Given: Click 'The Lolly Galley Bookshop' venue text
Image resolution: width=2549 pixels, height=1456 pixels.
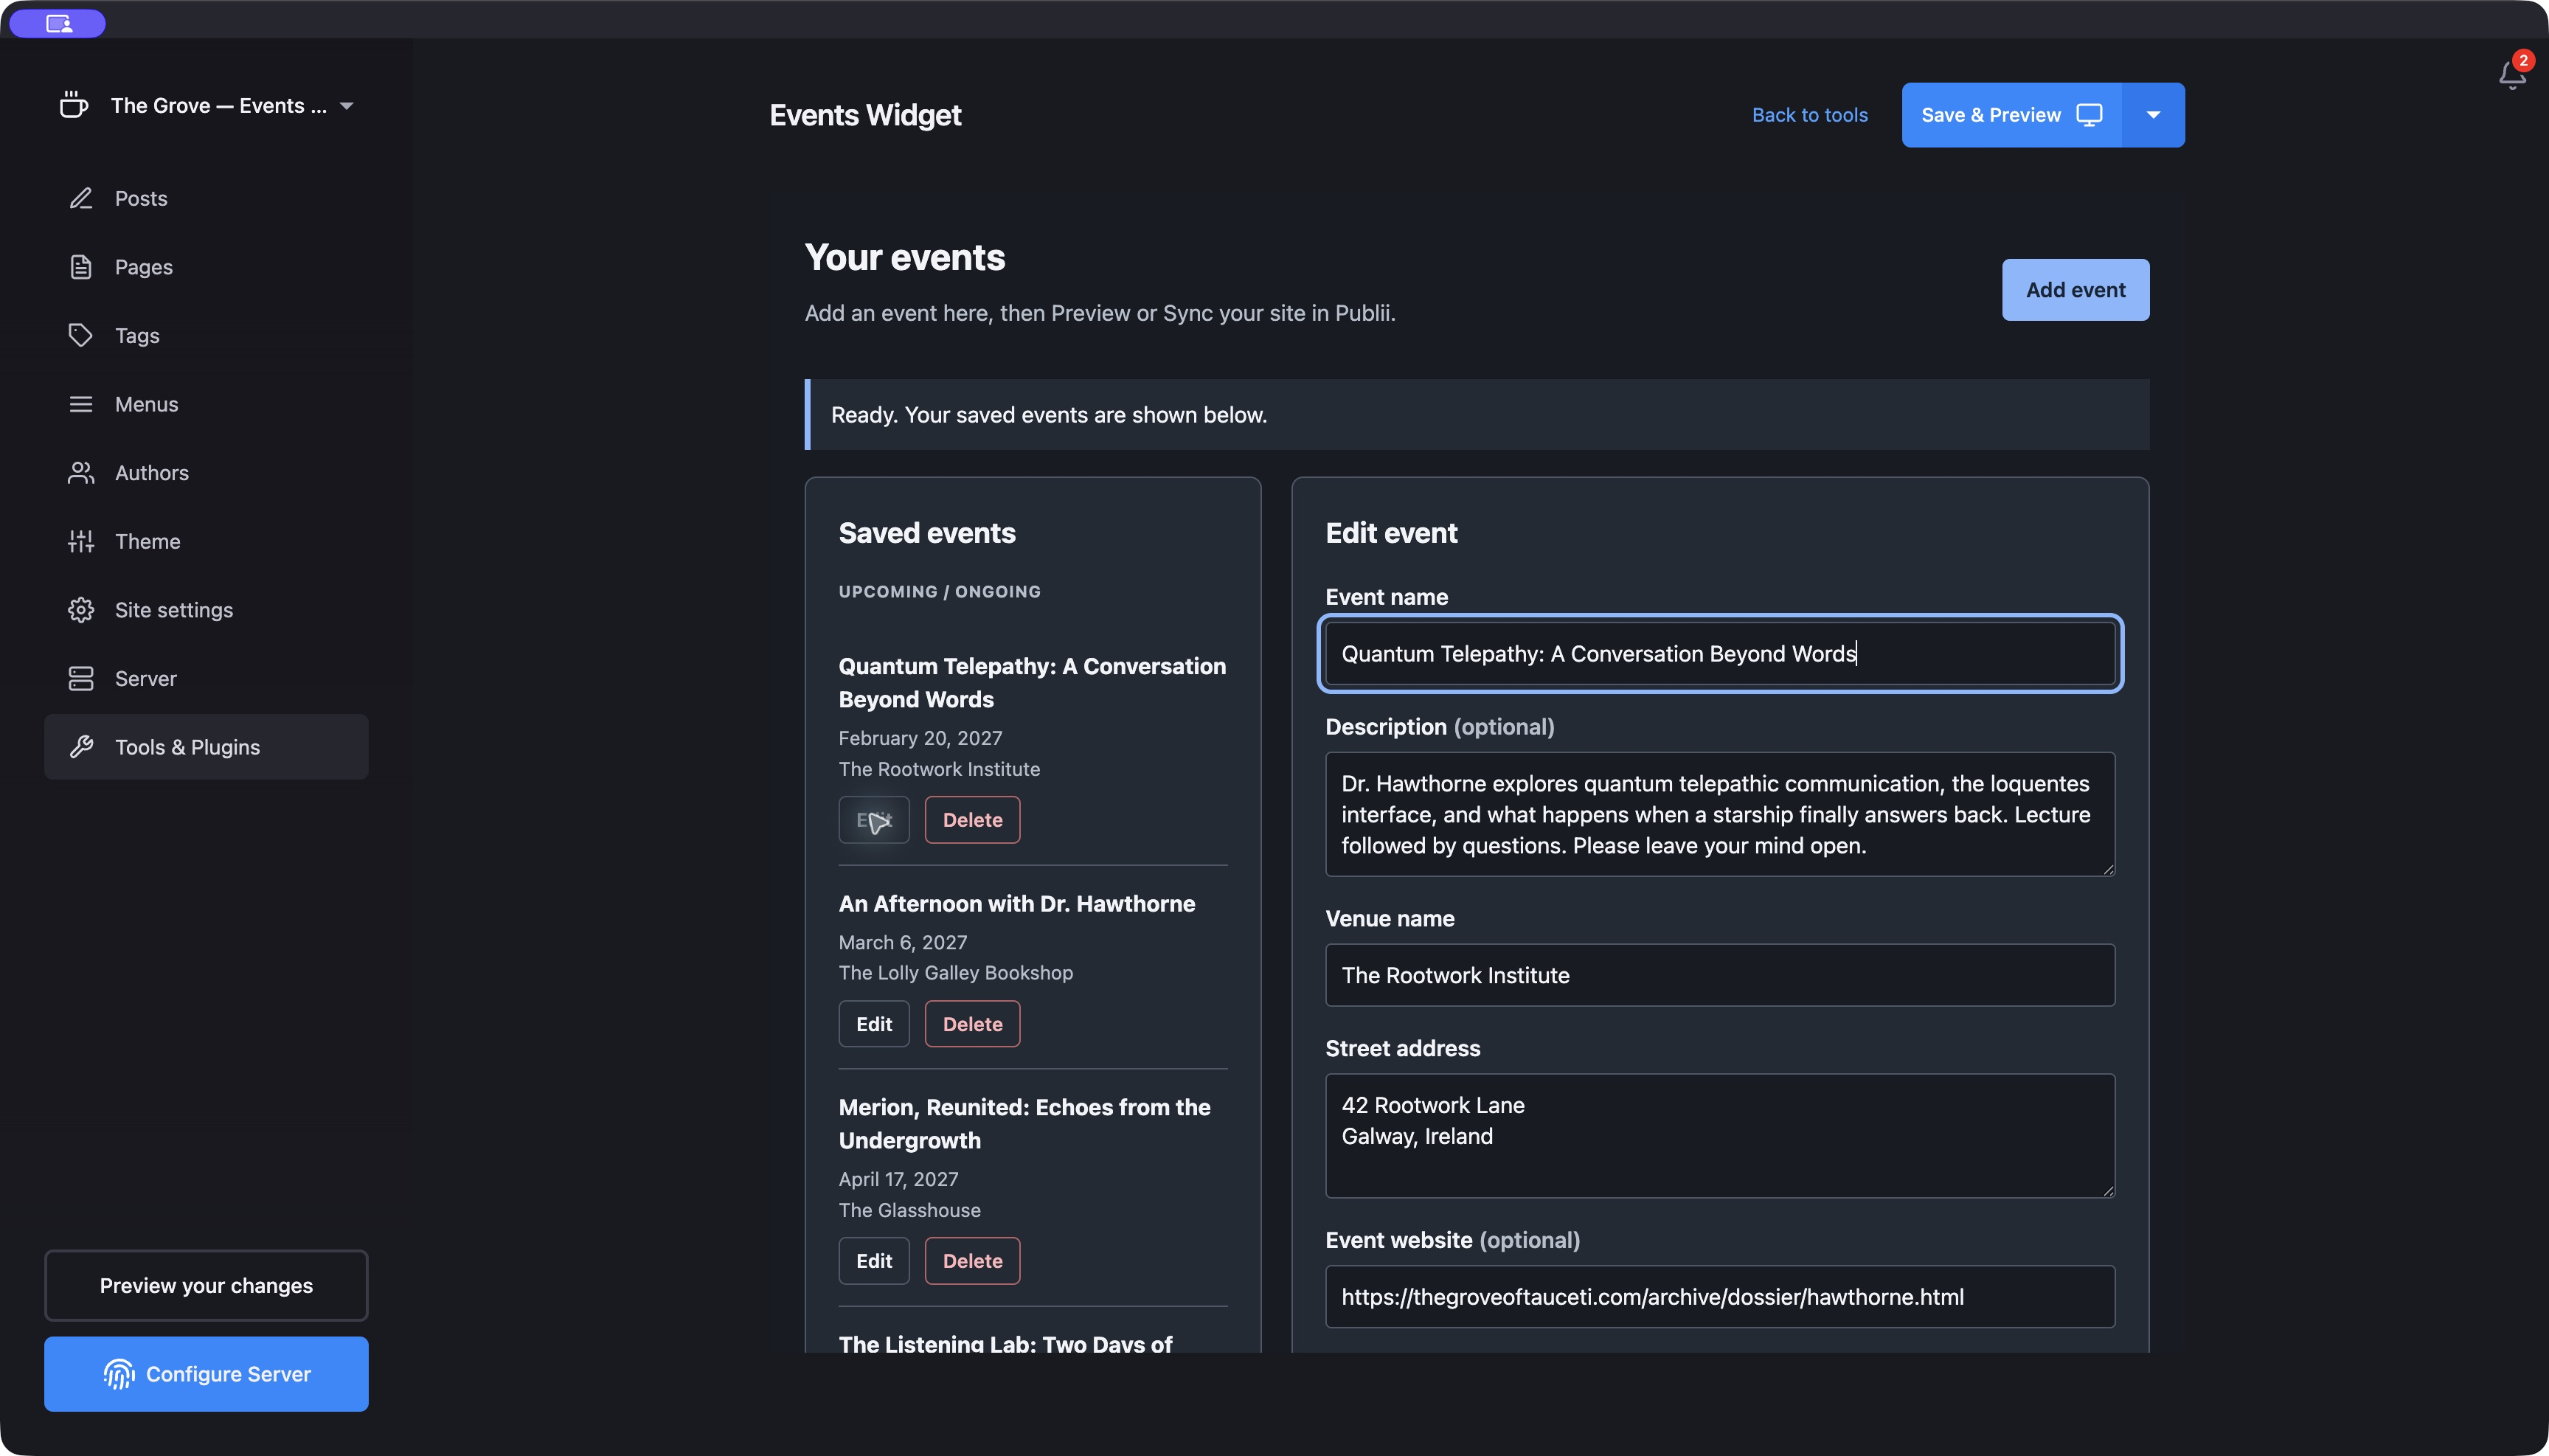Looking at the screenshot, I should tap(955, 973).
